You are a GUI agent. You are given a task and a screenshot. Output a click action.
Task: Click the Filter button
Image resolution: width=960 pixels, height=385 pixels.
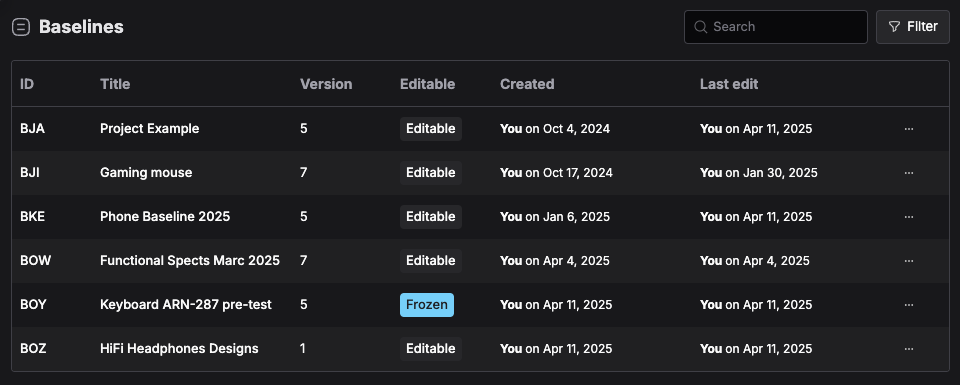(912, 27)
